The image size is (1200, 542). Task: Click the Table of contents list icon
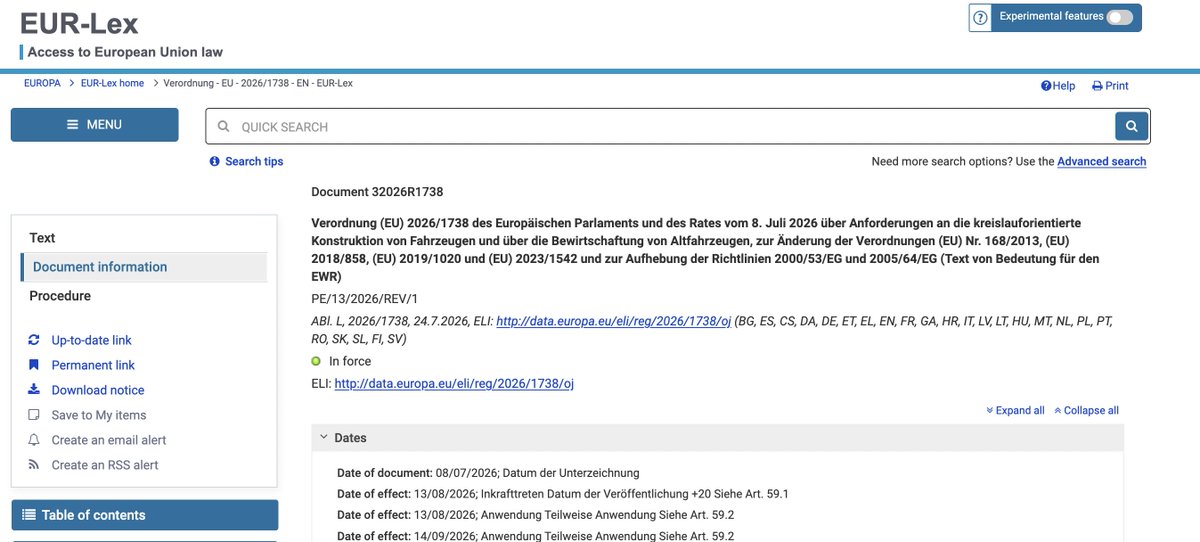click(28, 515)
